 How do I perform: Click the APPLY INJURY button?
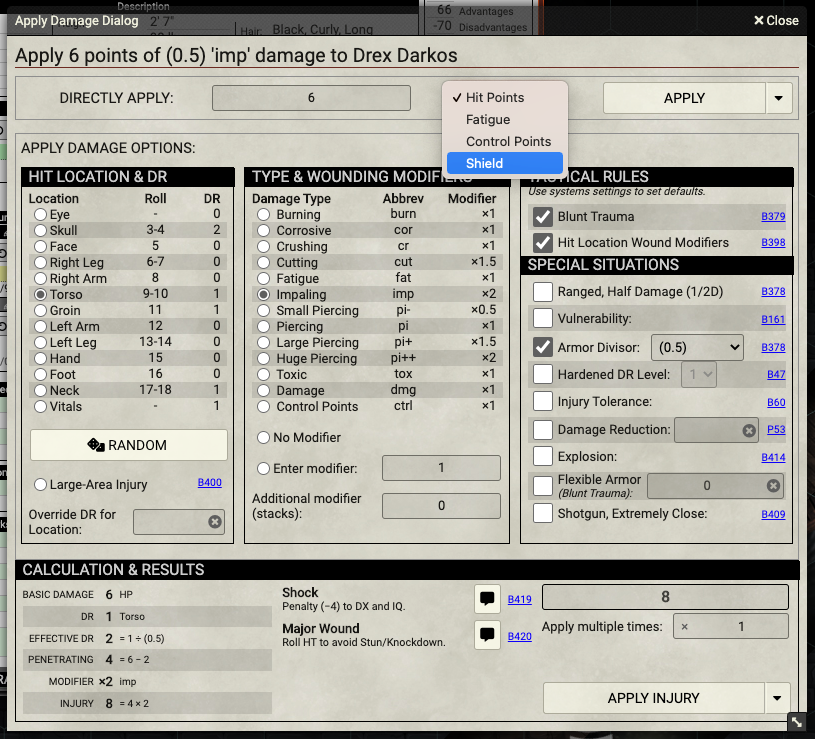click(655, 698)
